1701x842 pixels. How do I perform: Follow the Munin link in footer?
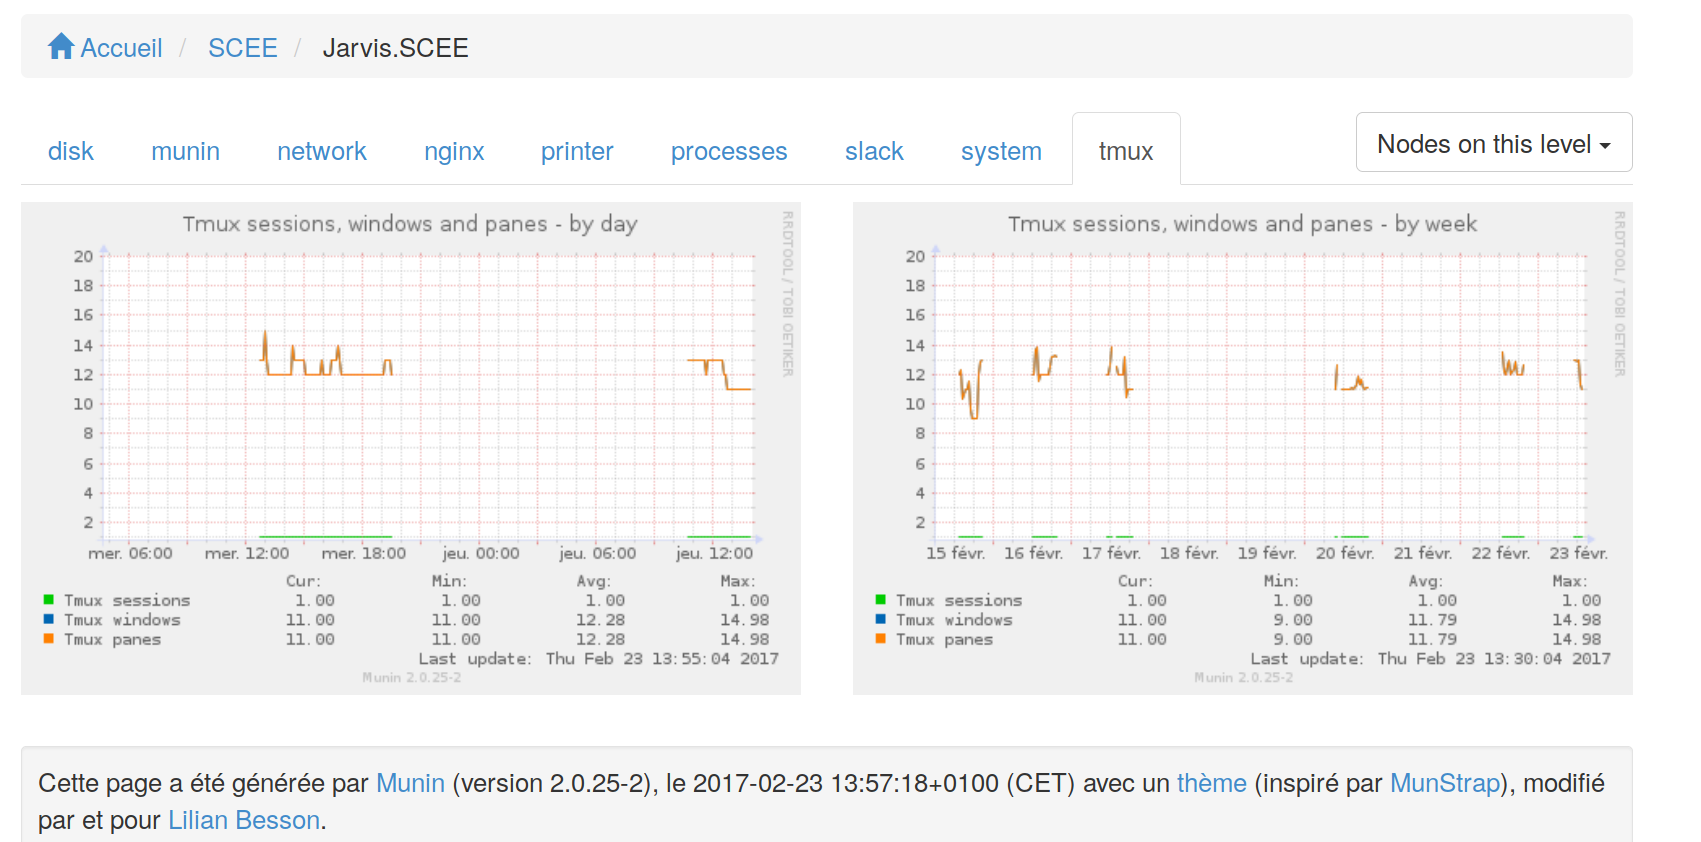coord(410,783)
